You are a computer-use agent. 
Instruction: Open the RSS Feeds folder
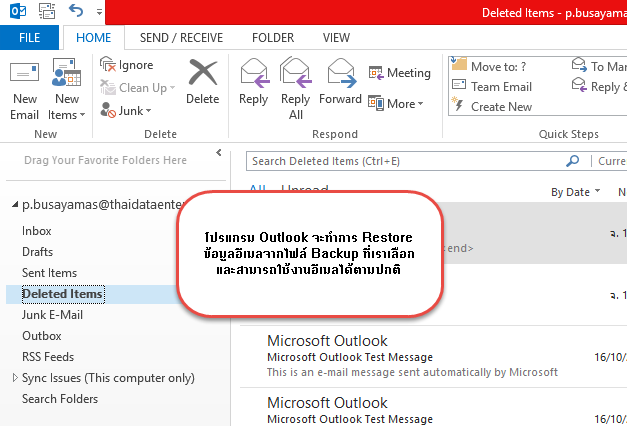point(48,357)
